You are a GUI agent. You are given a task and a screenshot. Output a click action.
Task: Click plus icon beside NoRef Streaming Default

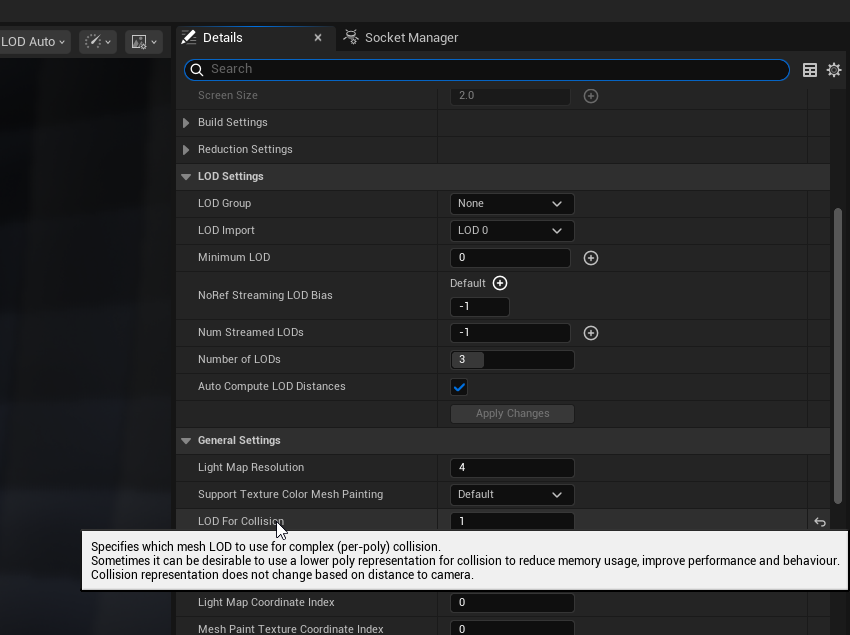[x=500, y=283]
